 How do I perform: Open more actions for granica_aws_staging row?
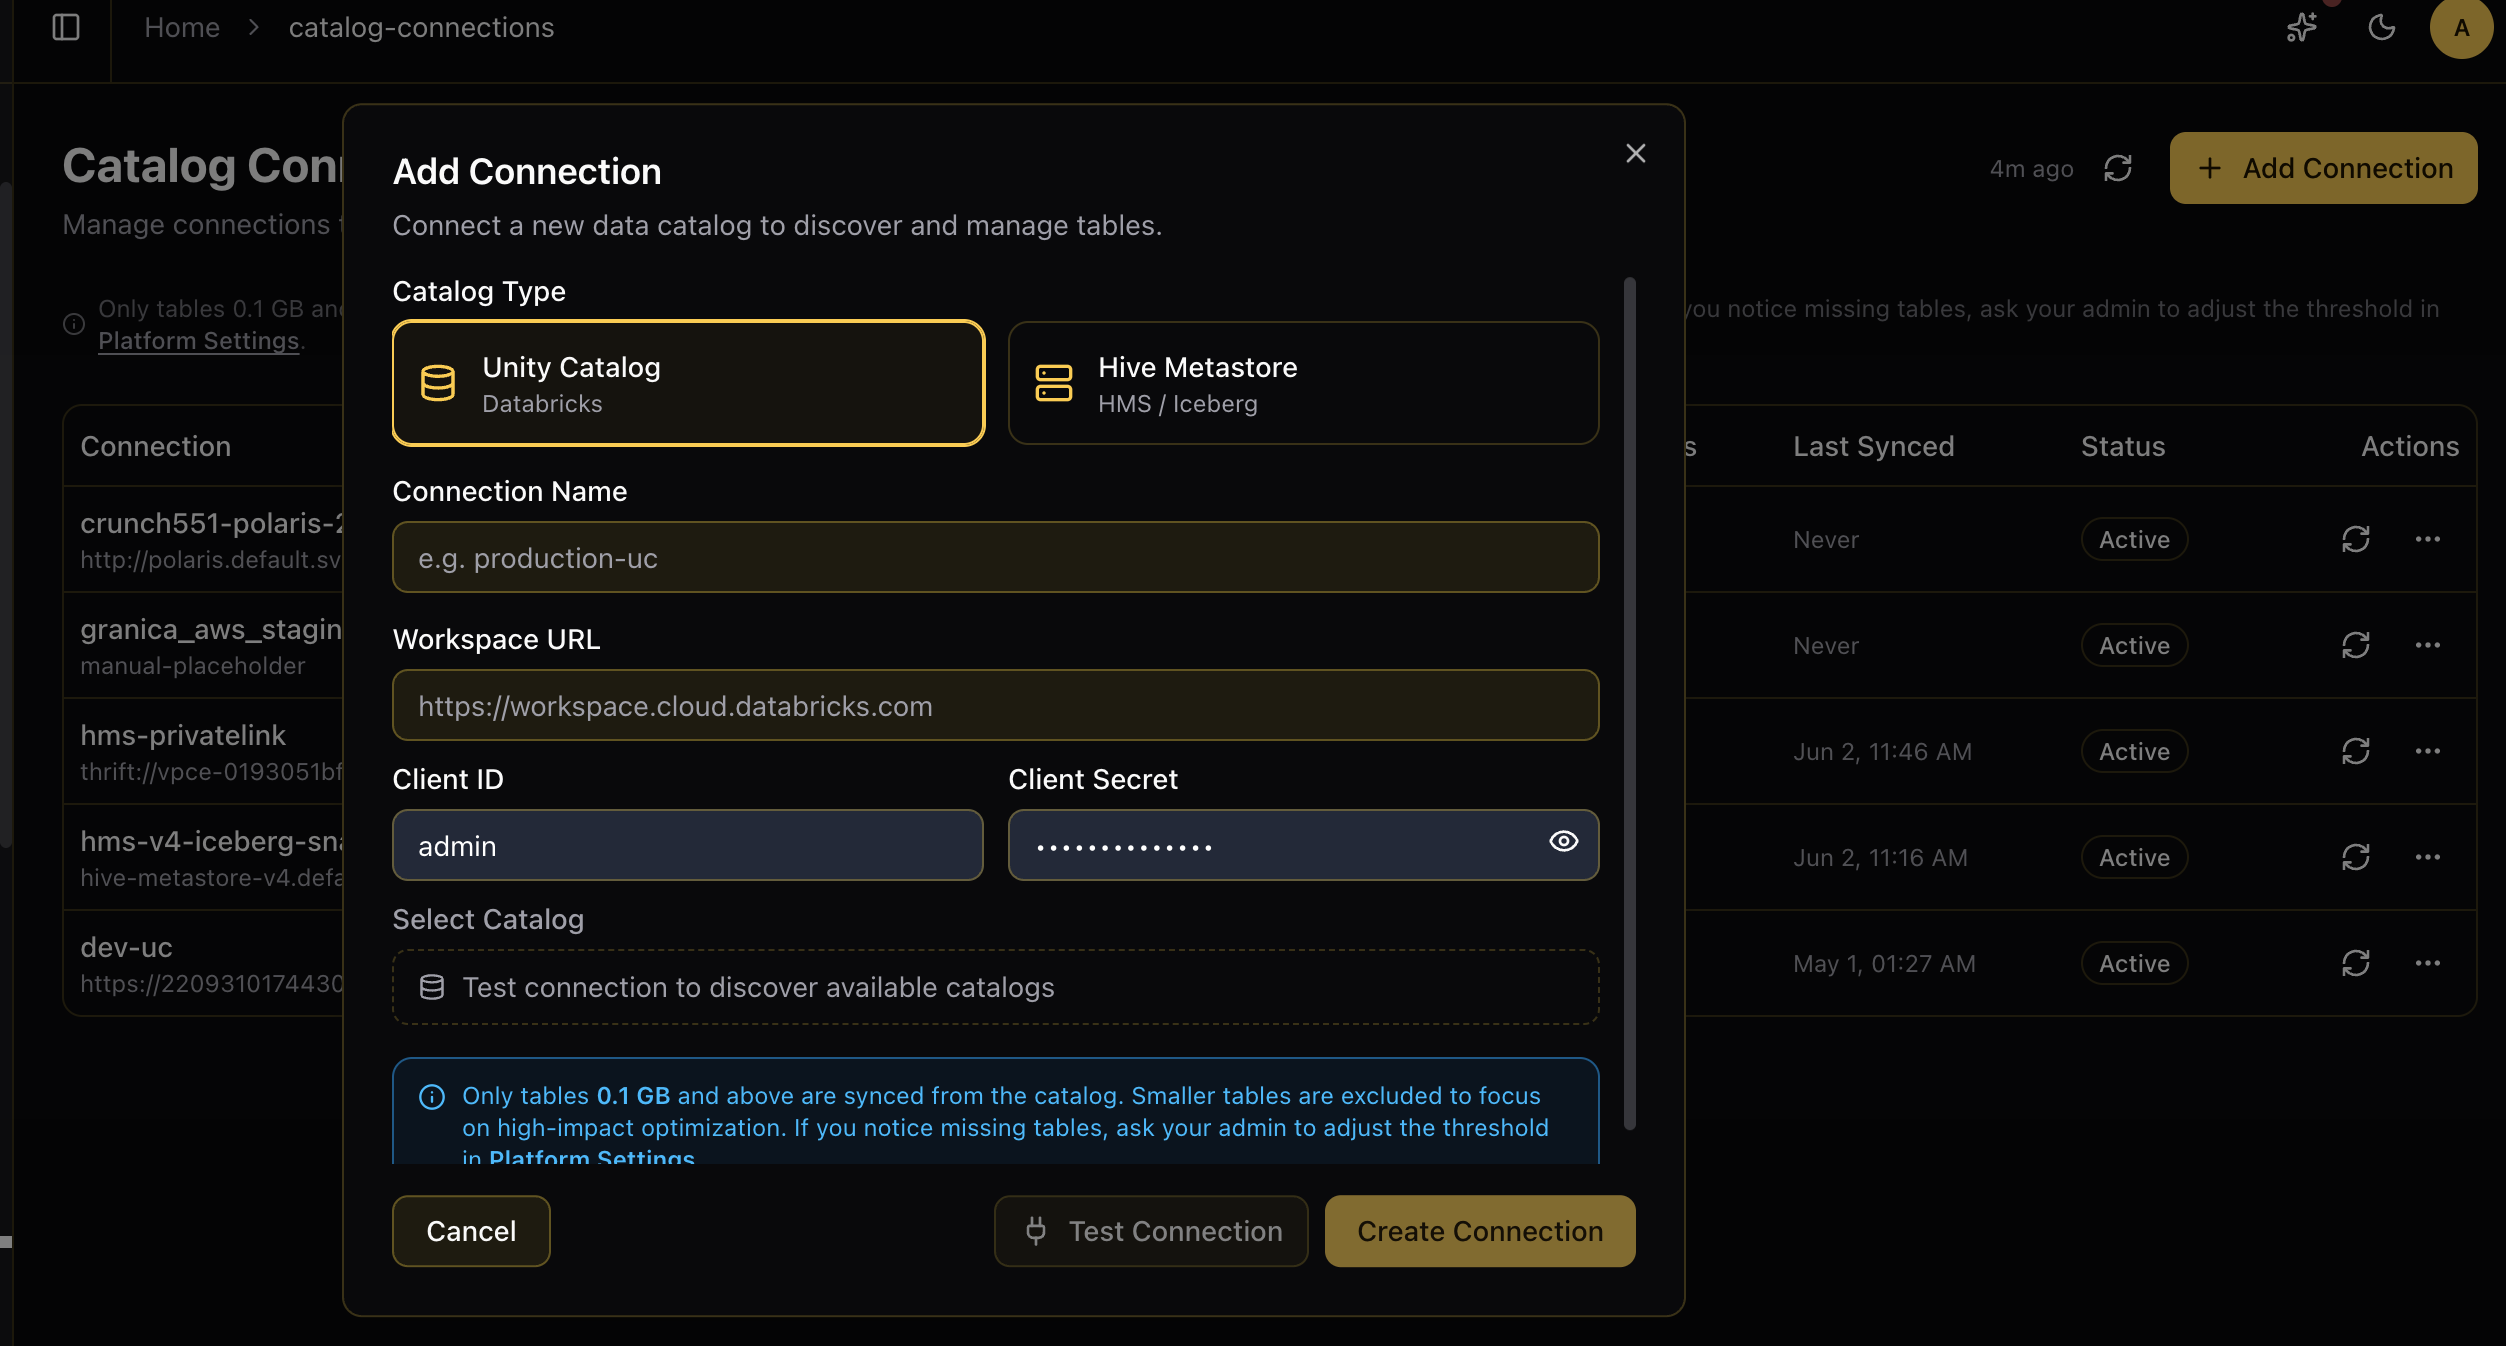point(2428,645)
